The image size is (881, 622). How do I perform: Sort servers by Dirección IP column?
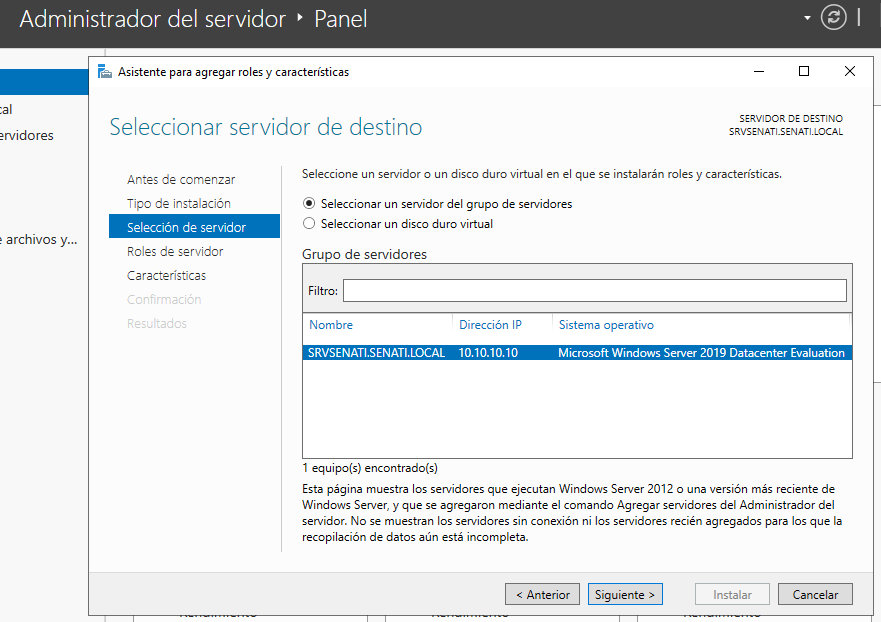click(x=490, y=325)
